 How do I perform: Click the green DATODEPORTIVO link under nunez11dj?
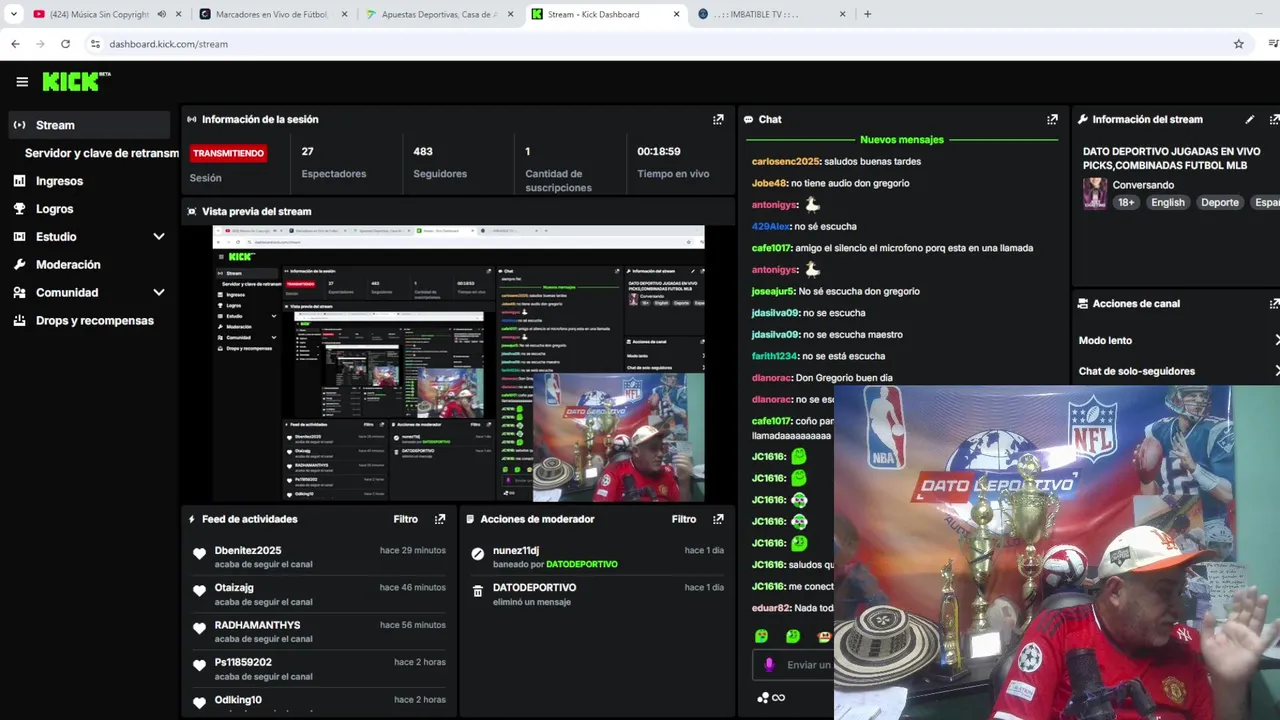click(582, 565)
